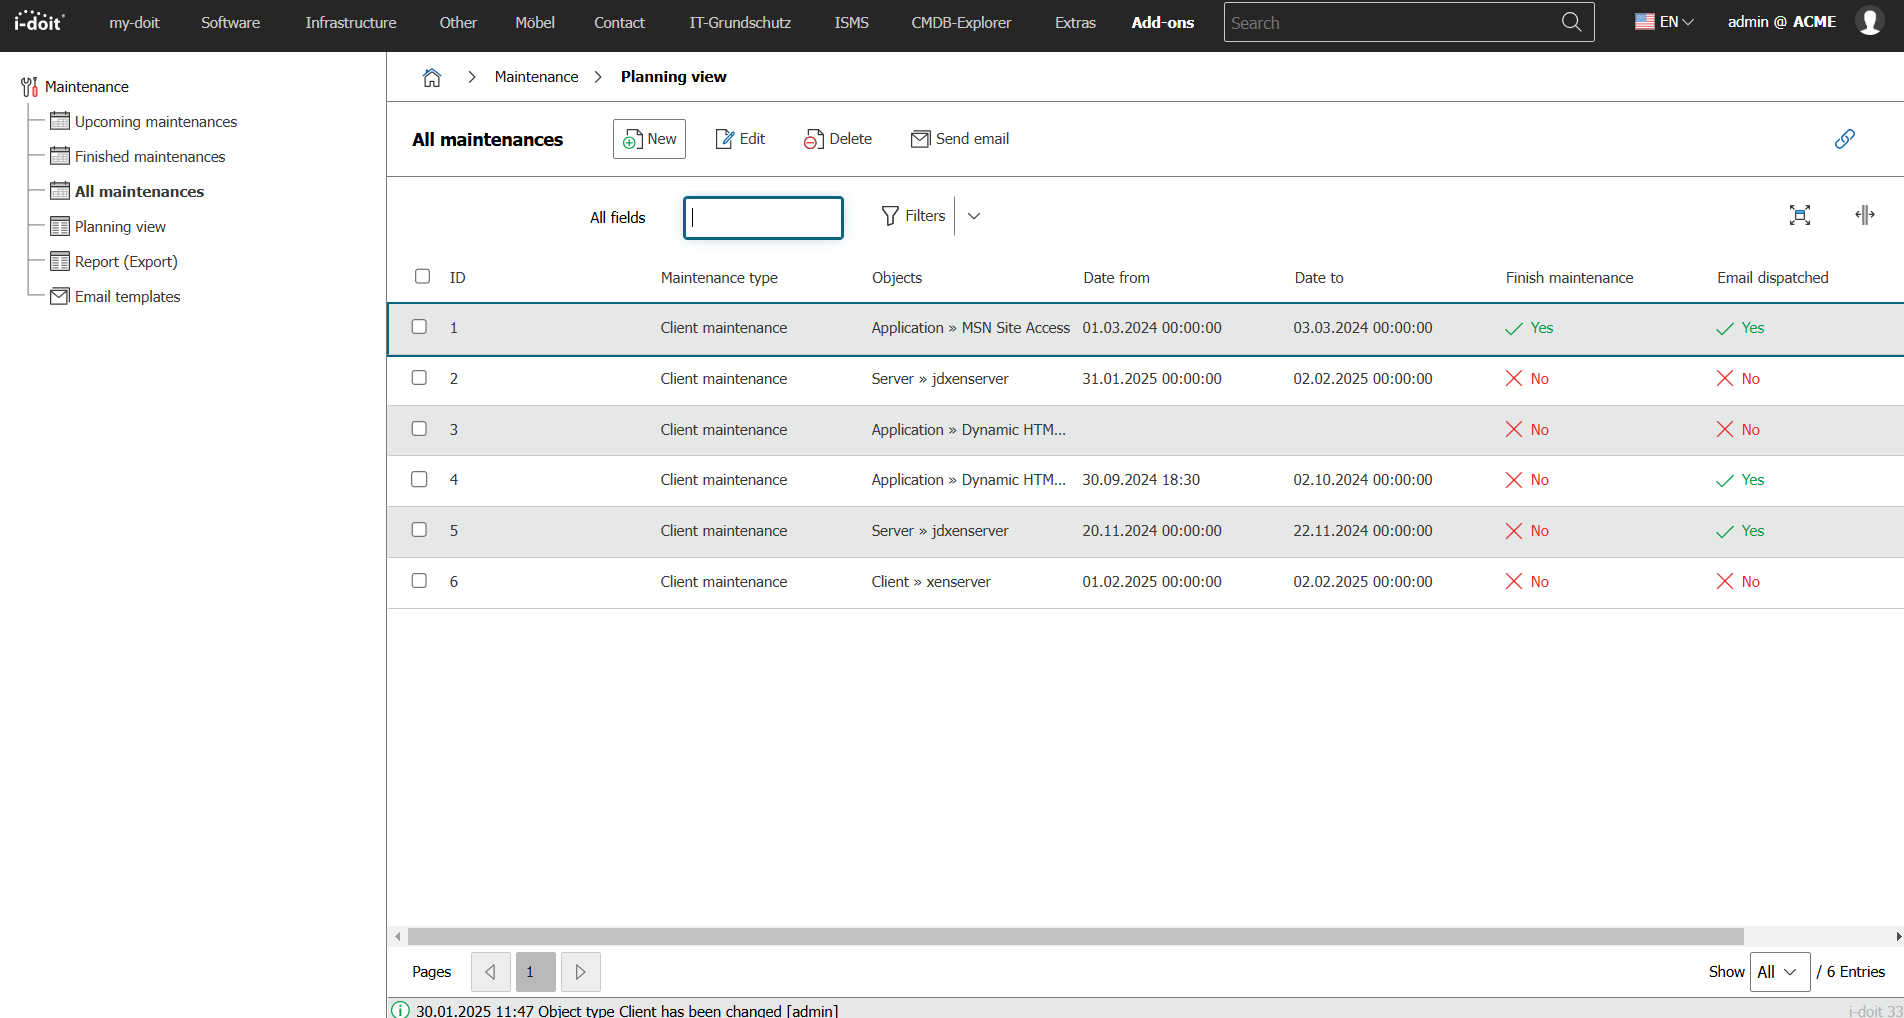Open the IT-Grundschutz menu
The image size is (1904, 1018).
pyautogui.click(x=740, y=22)
